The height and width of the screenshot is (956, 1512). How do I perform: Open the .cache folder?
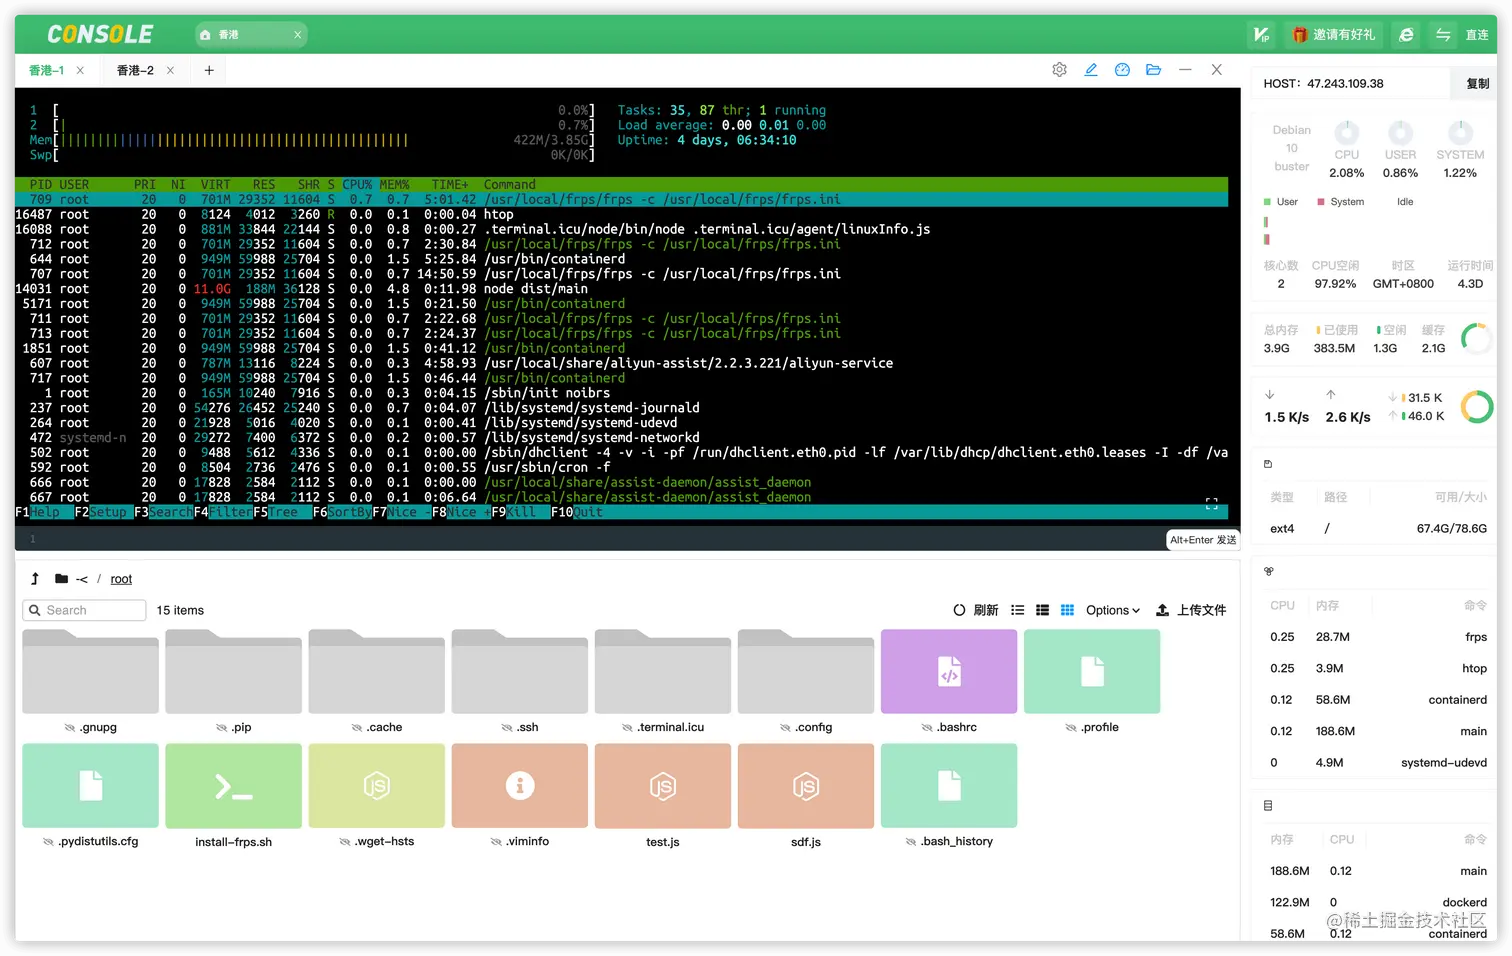(x=376, y=671)
